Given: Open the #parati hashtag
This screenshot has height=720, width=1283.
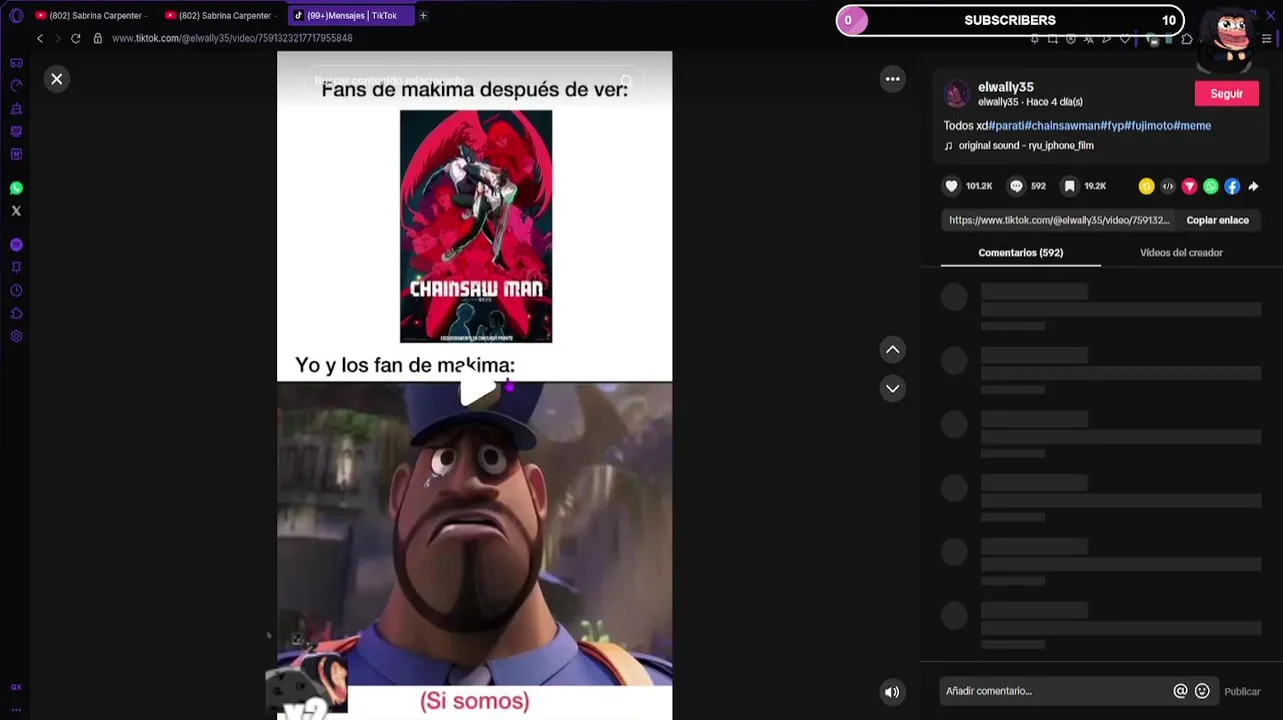Looking at the screenshot, I should (x=1006, y=126).
